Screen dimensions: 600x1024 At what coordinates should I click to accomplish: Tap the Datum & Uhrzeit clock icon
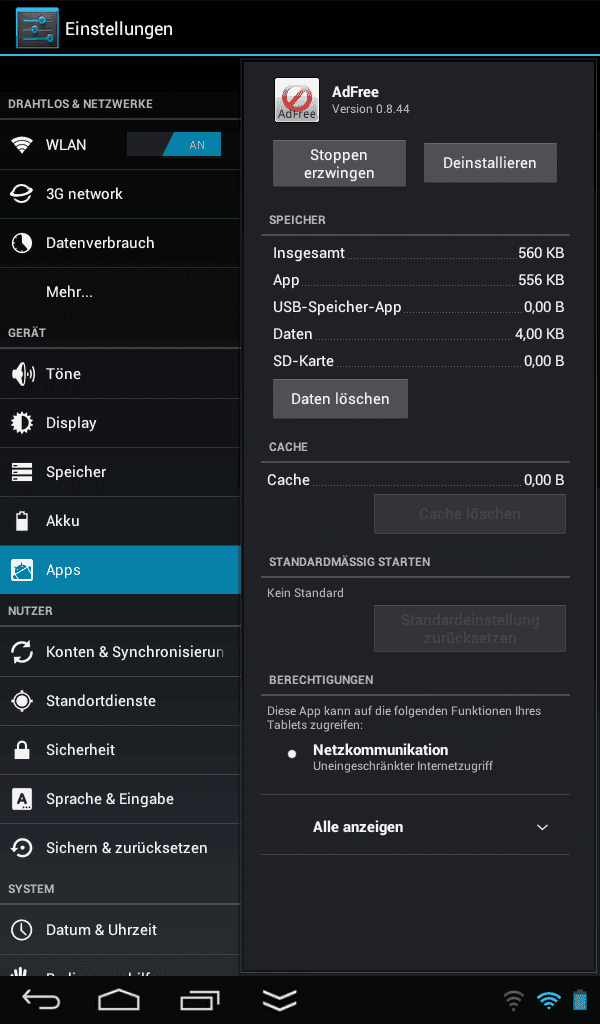(22, 929)
